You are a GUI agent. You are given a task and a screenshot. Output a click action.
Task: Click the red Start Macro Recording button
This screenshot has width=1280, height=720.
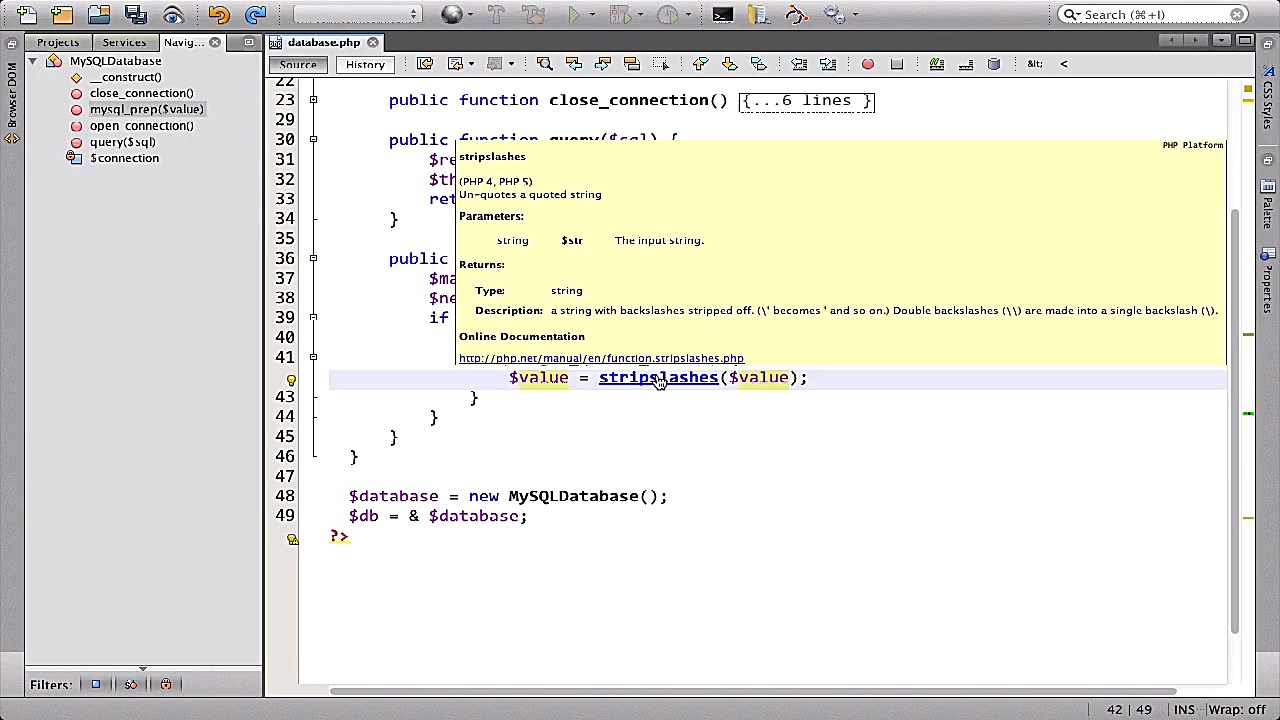point(868,64)
